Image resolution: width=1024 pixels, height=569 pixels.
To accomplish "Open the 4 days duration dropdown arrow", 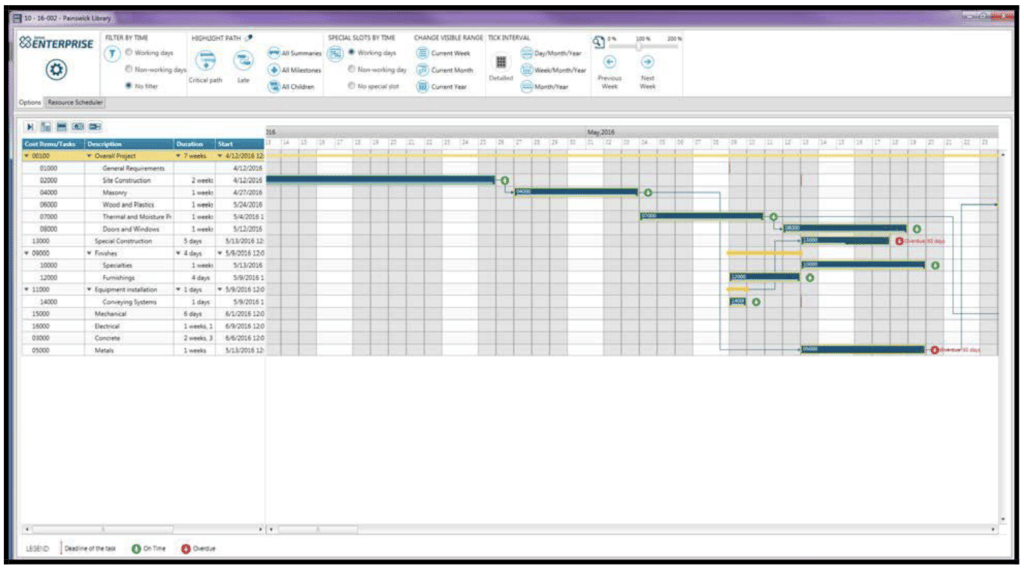I will click(178, 253).
